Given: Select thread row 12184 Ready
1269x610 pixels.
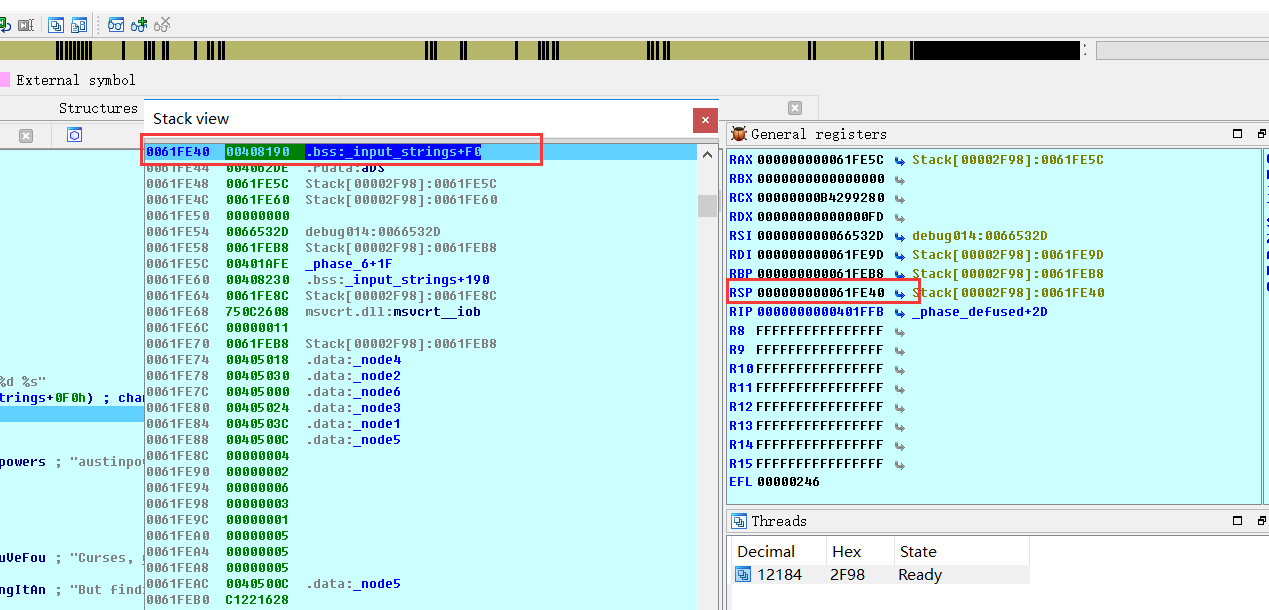Looking at the screenshot, I should pos(880,575).
